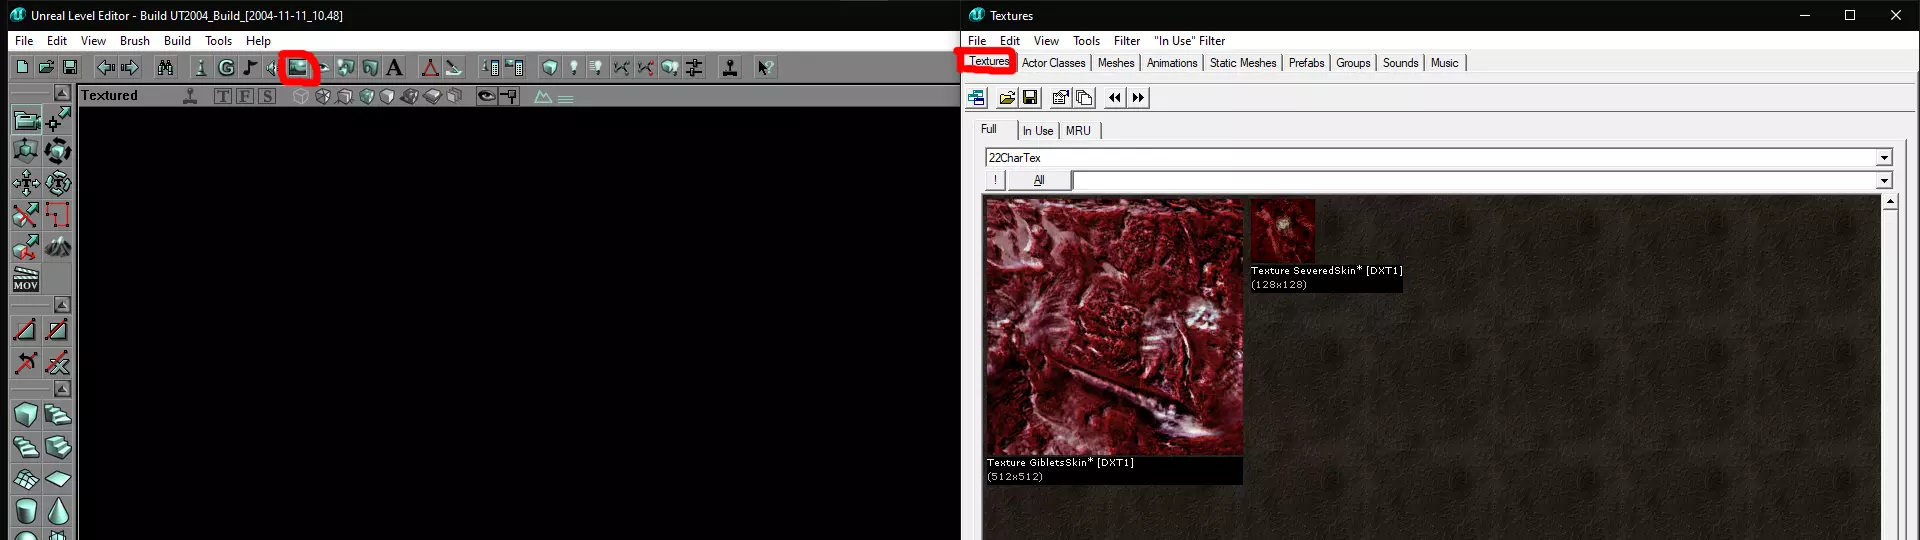
Task: Switch viewport to Front view F button
Action: point(244,96)
